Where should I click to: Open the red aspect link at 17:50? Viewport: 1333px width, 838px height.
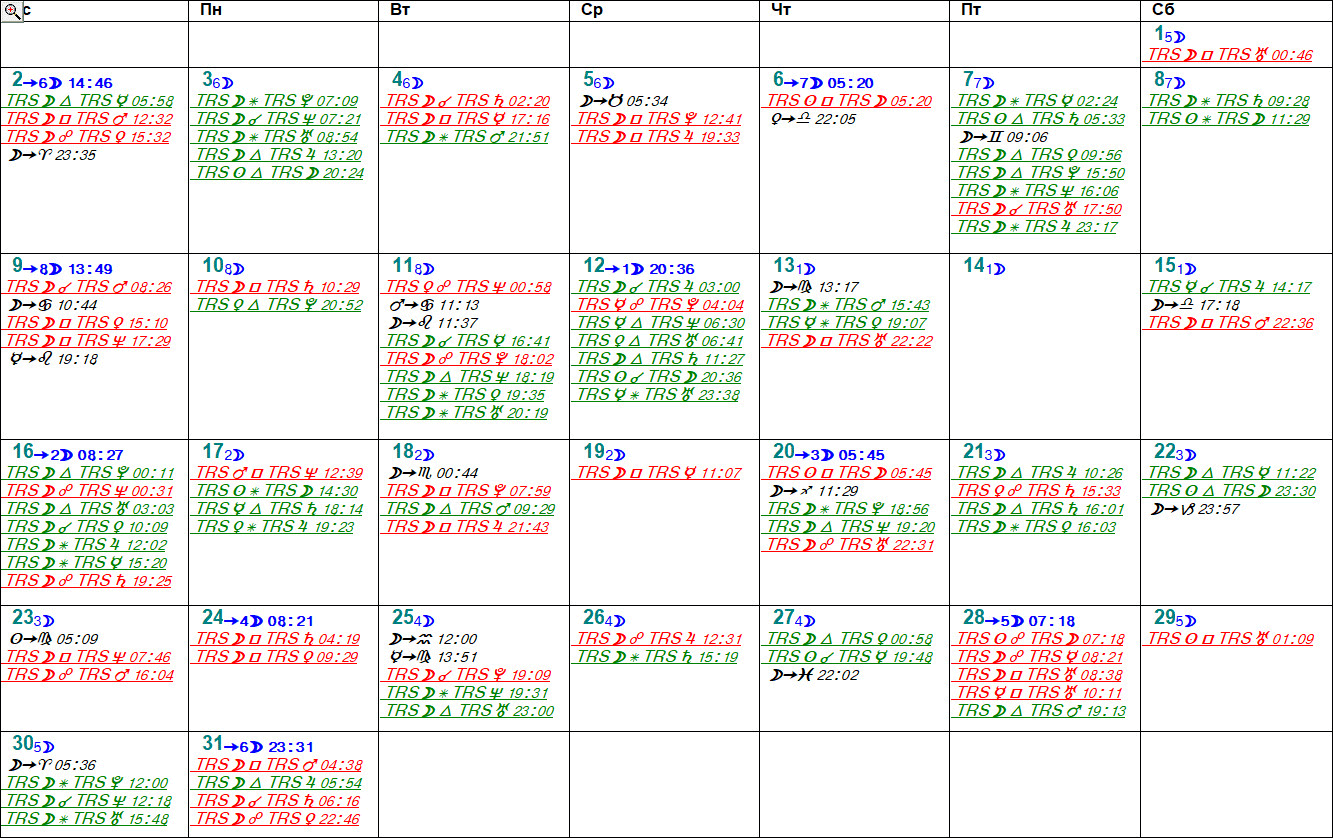[x=1039, y=209]
